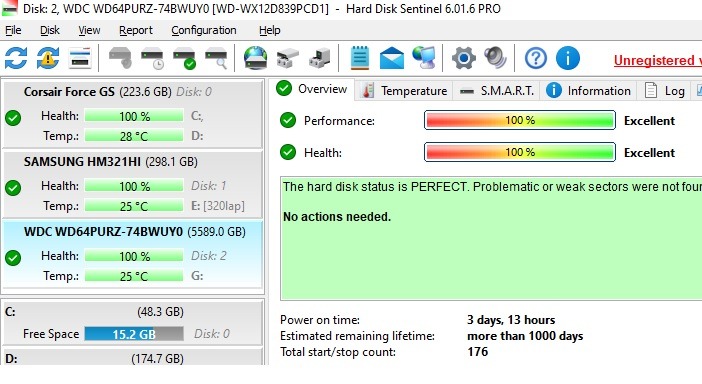Click the globe and monitor icon
702x384 pixels.
pos(424,58)
